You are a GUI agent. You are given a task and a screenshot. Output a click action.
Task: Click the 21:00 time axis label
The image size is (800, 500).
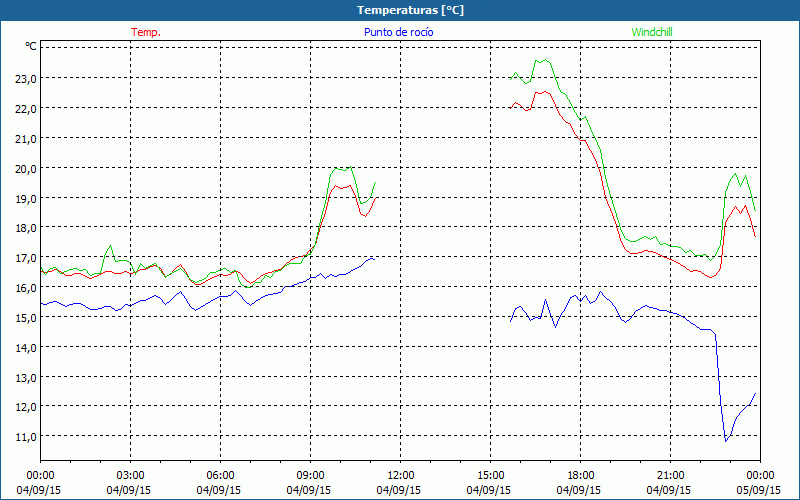point(670,475)
